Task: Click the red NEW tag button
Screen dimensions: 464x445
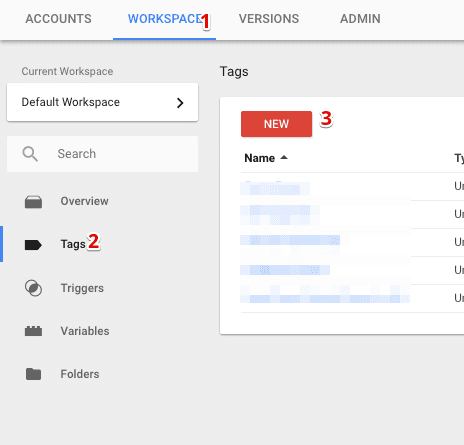Action: 276,124
